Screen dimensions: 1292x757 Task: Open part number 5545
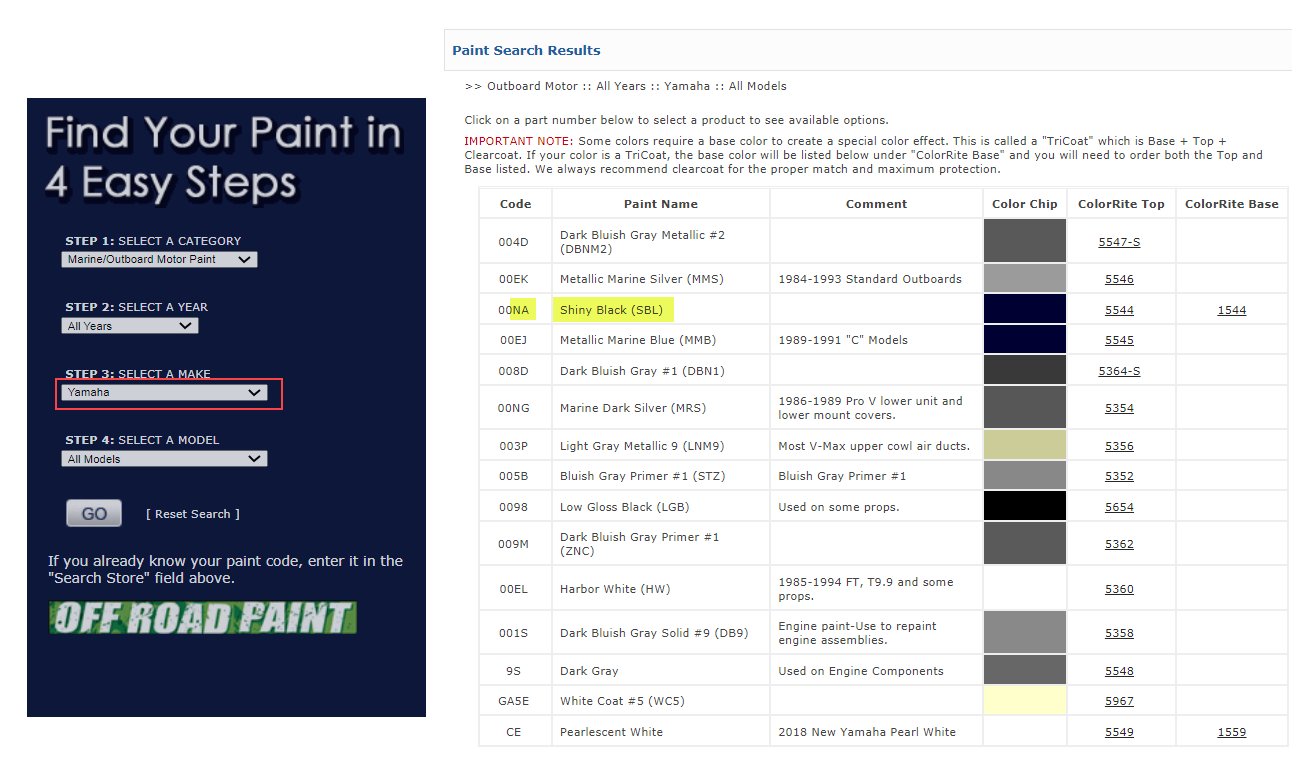tap(1119, 340)
